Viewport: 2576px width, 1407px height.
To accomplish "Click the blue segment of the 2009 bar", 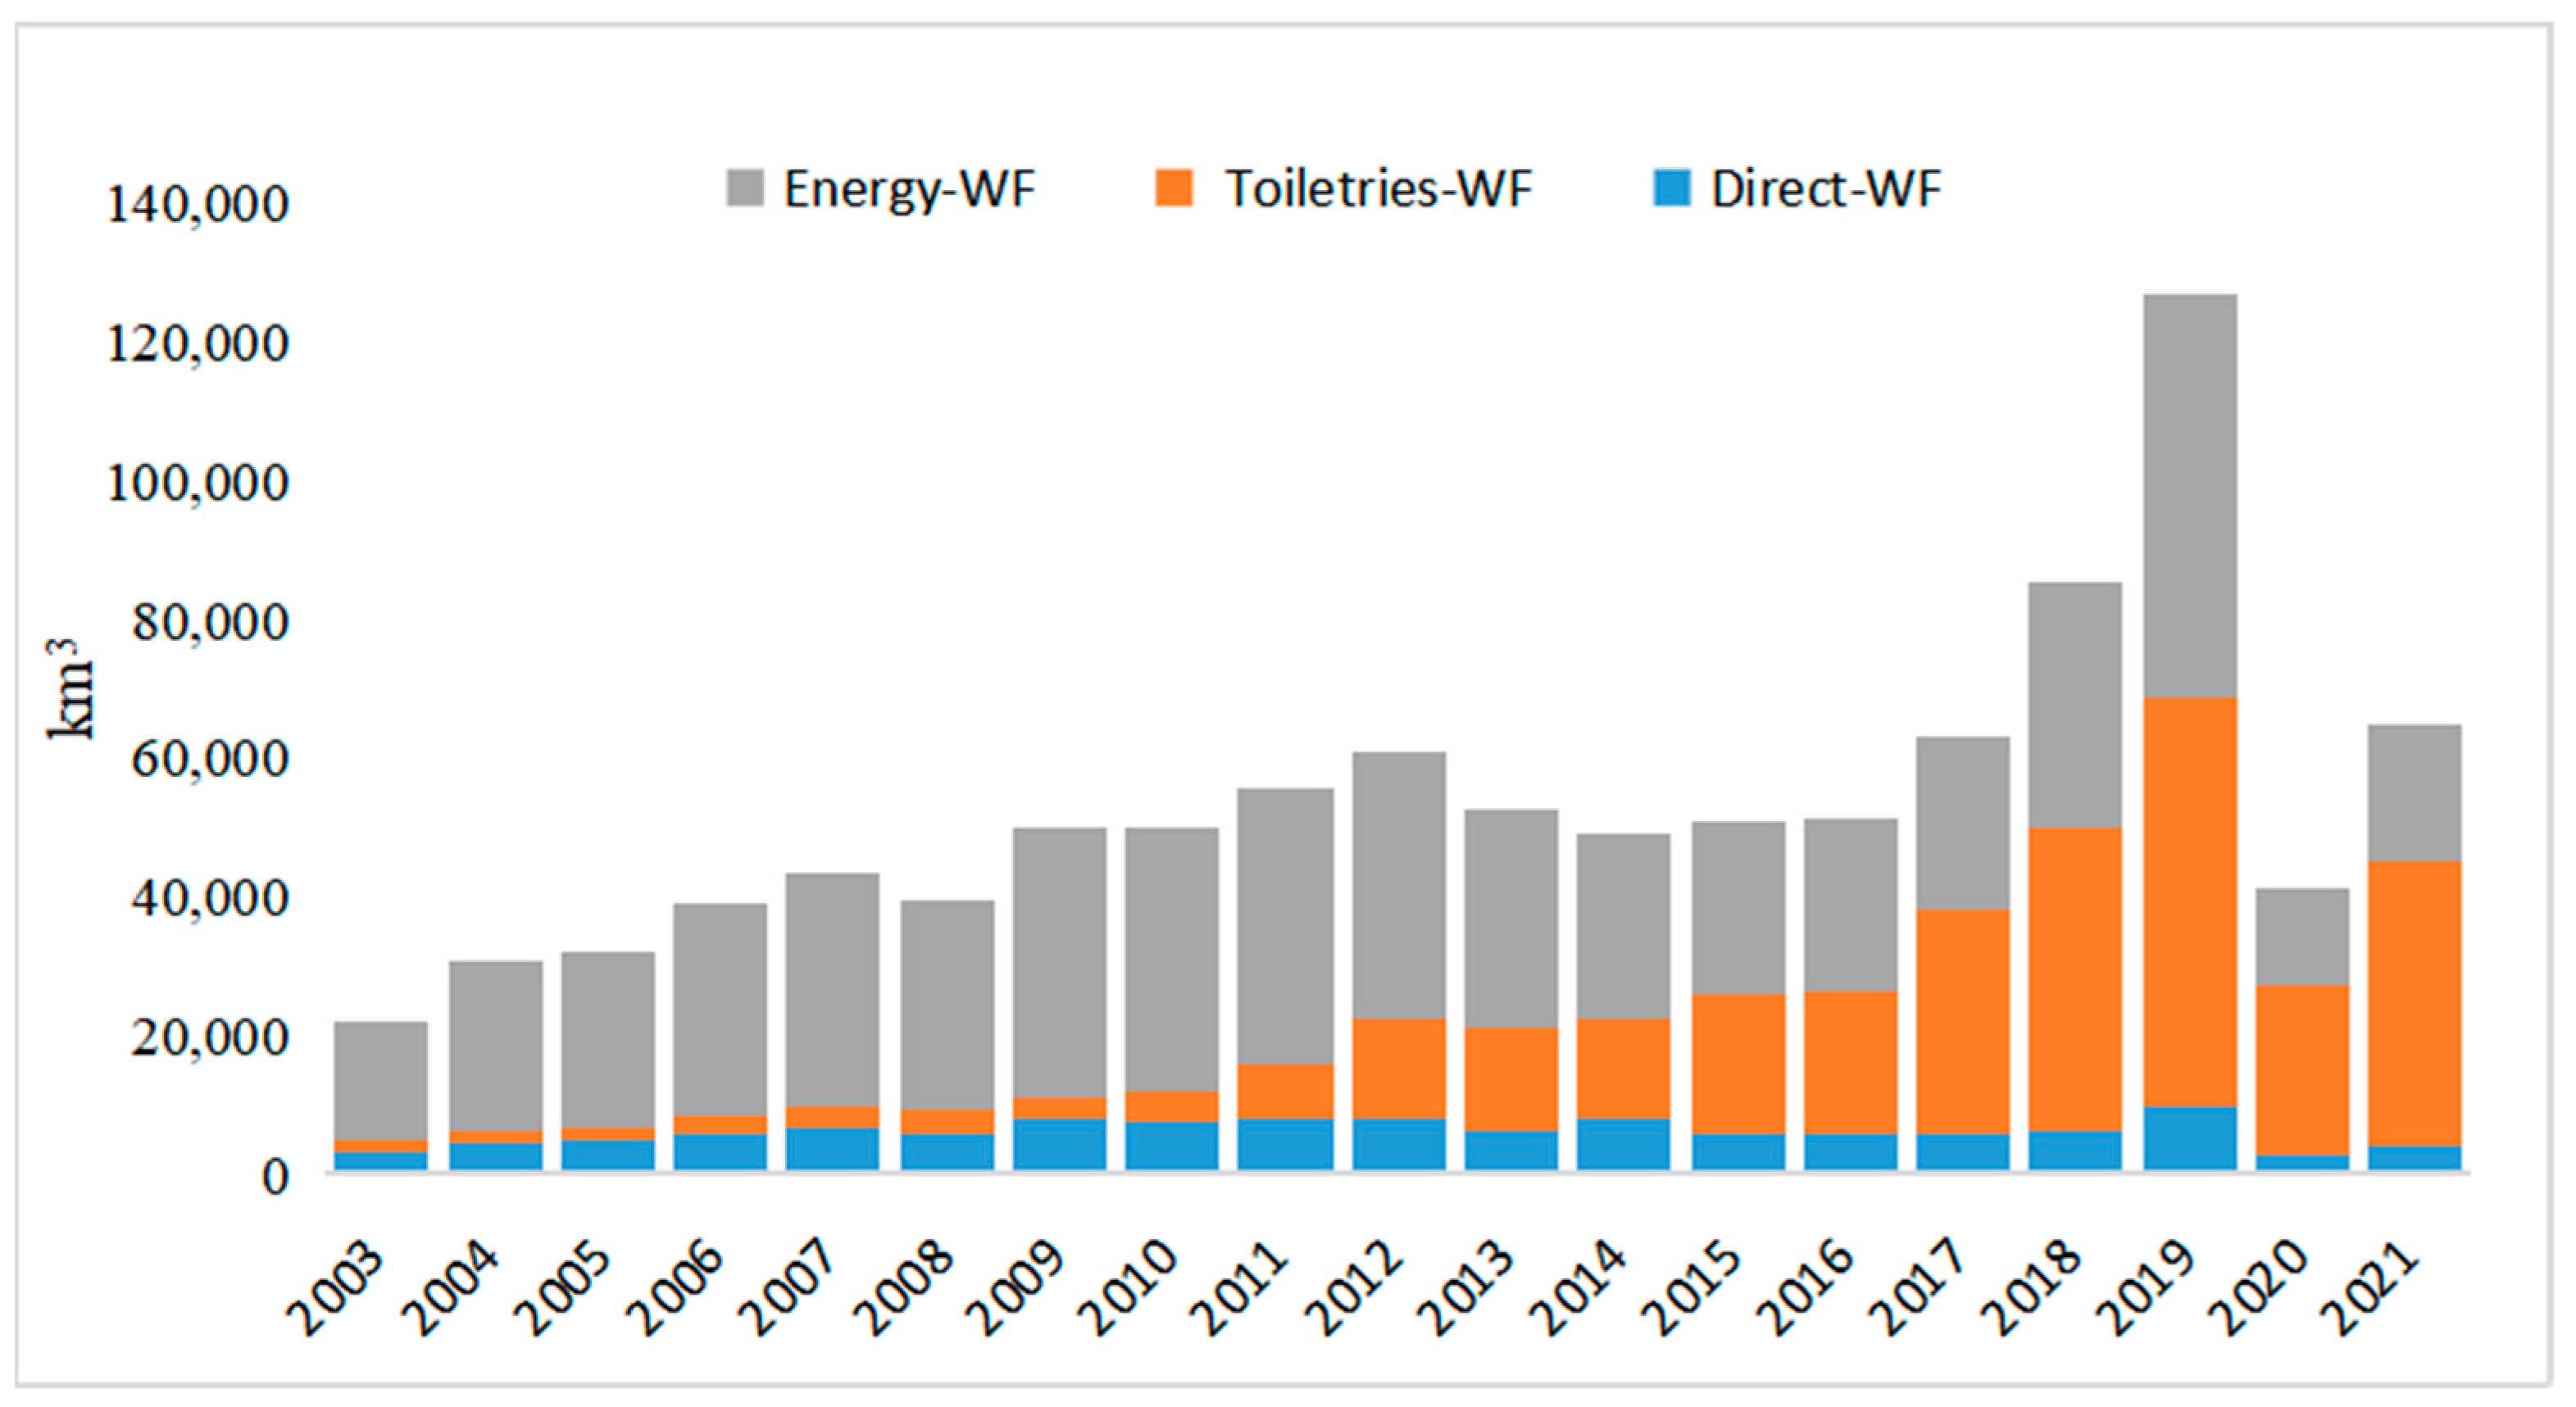I will (1059, 1144).
